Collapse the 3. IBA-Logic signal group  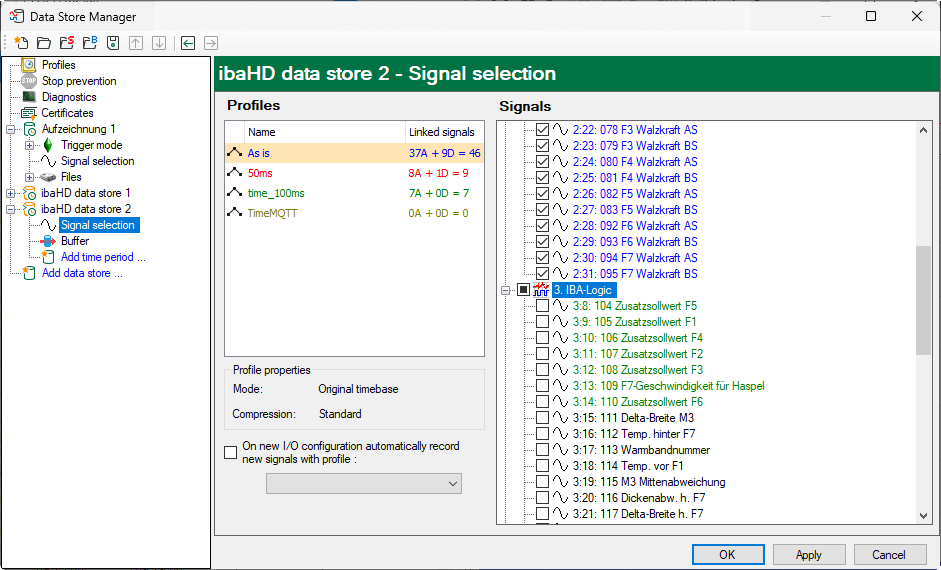[x=506, y=290]
